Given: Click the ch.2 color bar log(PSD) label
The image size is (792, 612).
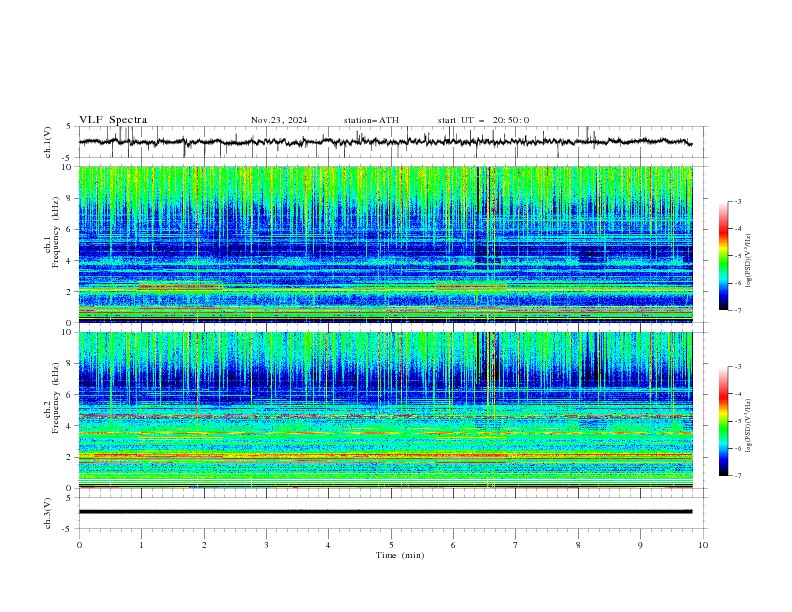Looking at the screenshot, I should coord(749,426).
